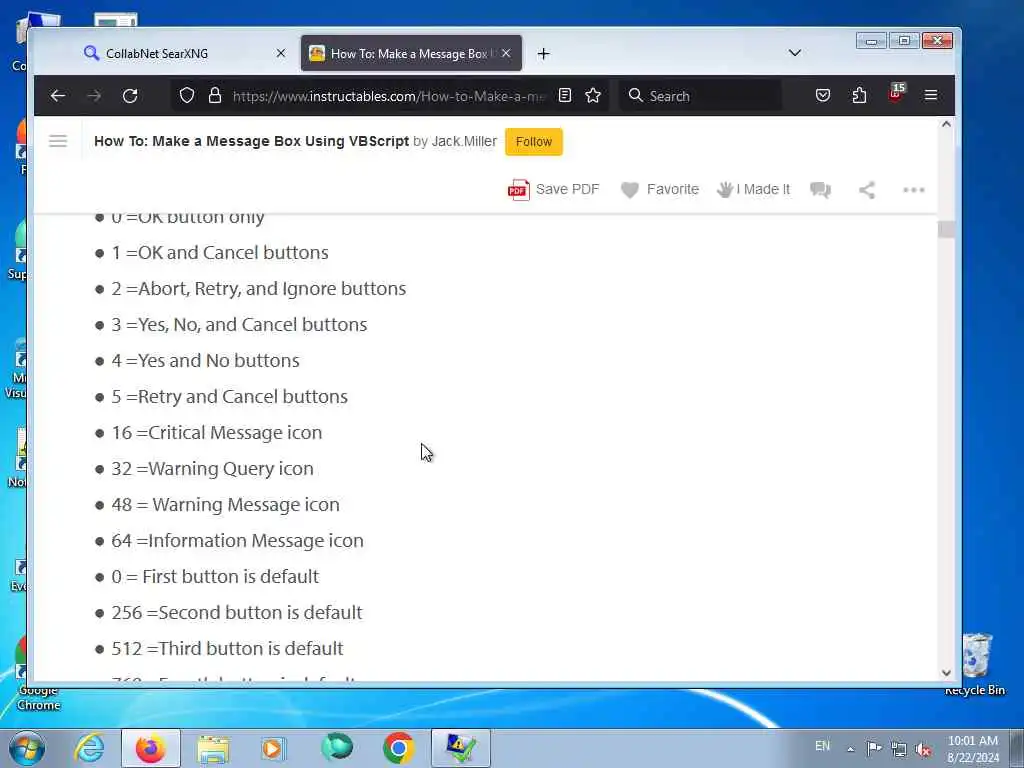Open the comments speech bubble icon
The image size is (1024, 768).
tap(820, 190)
